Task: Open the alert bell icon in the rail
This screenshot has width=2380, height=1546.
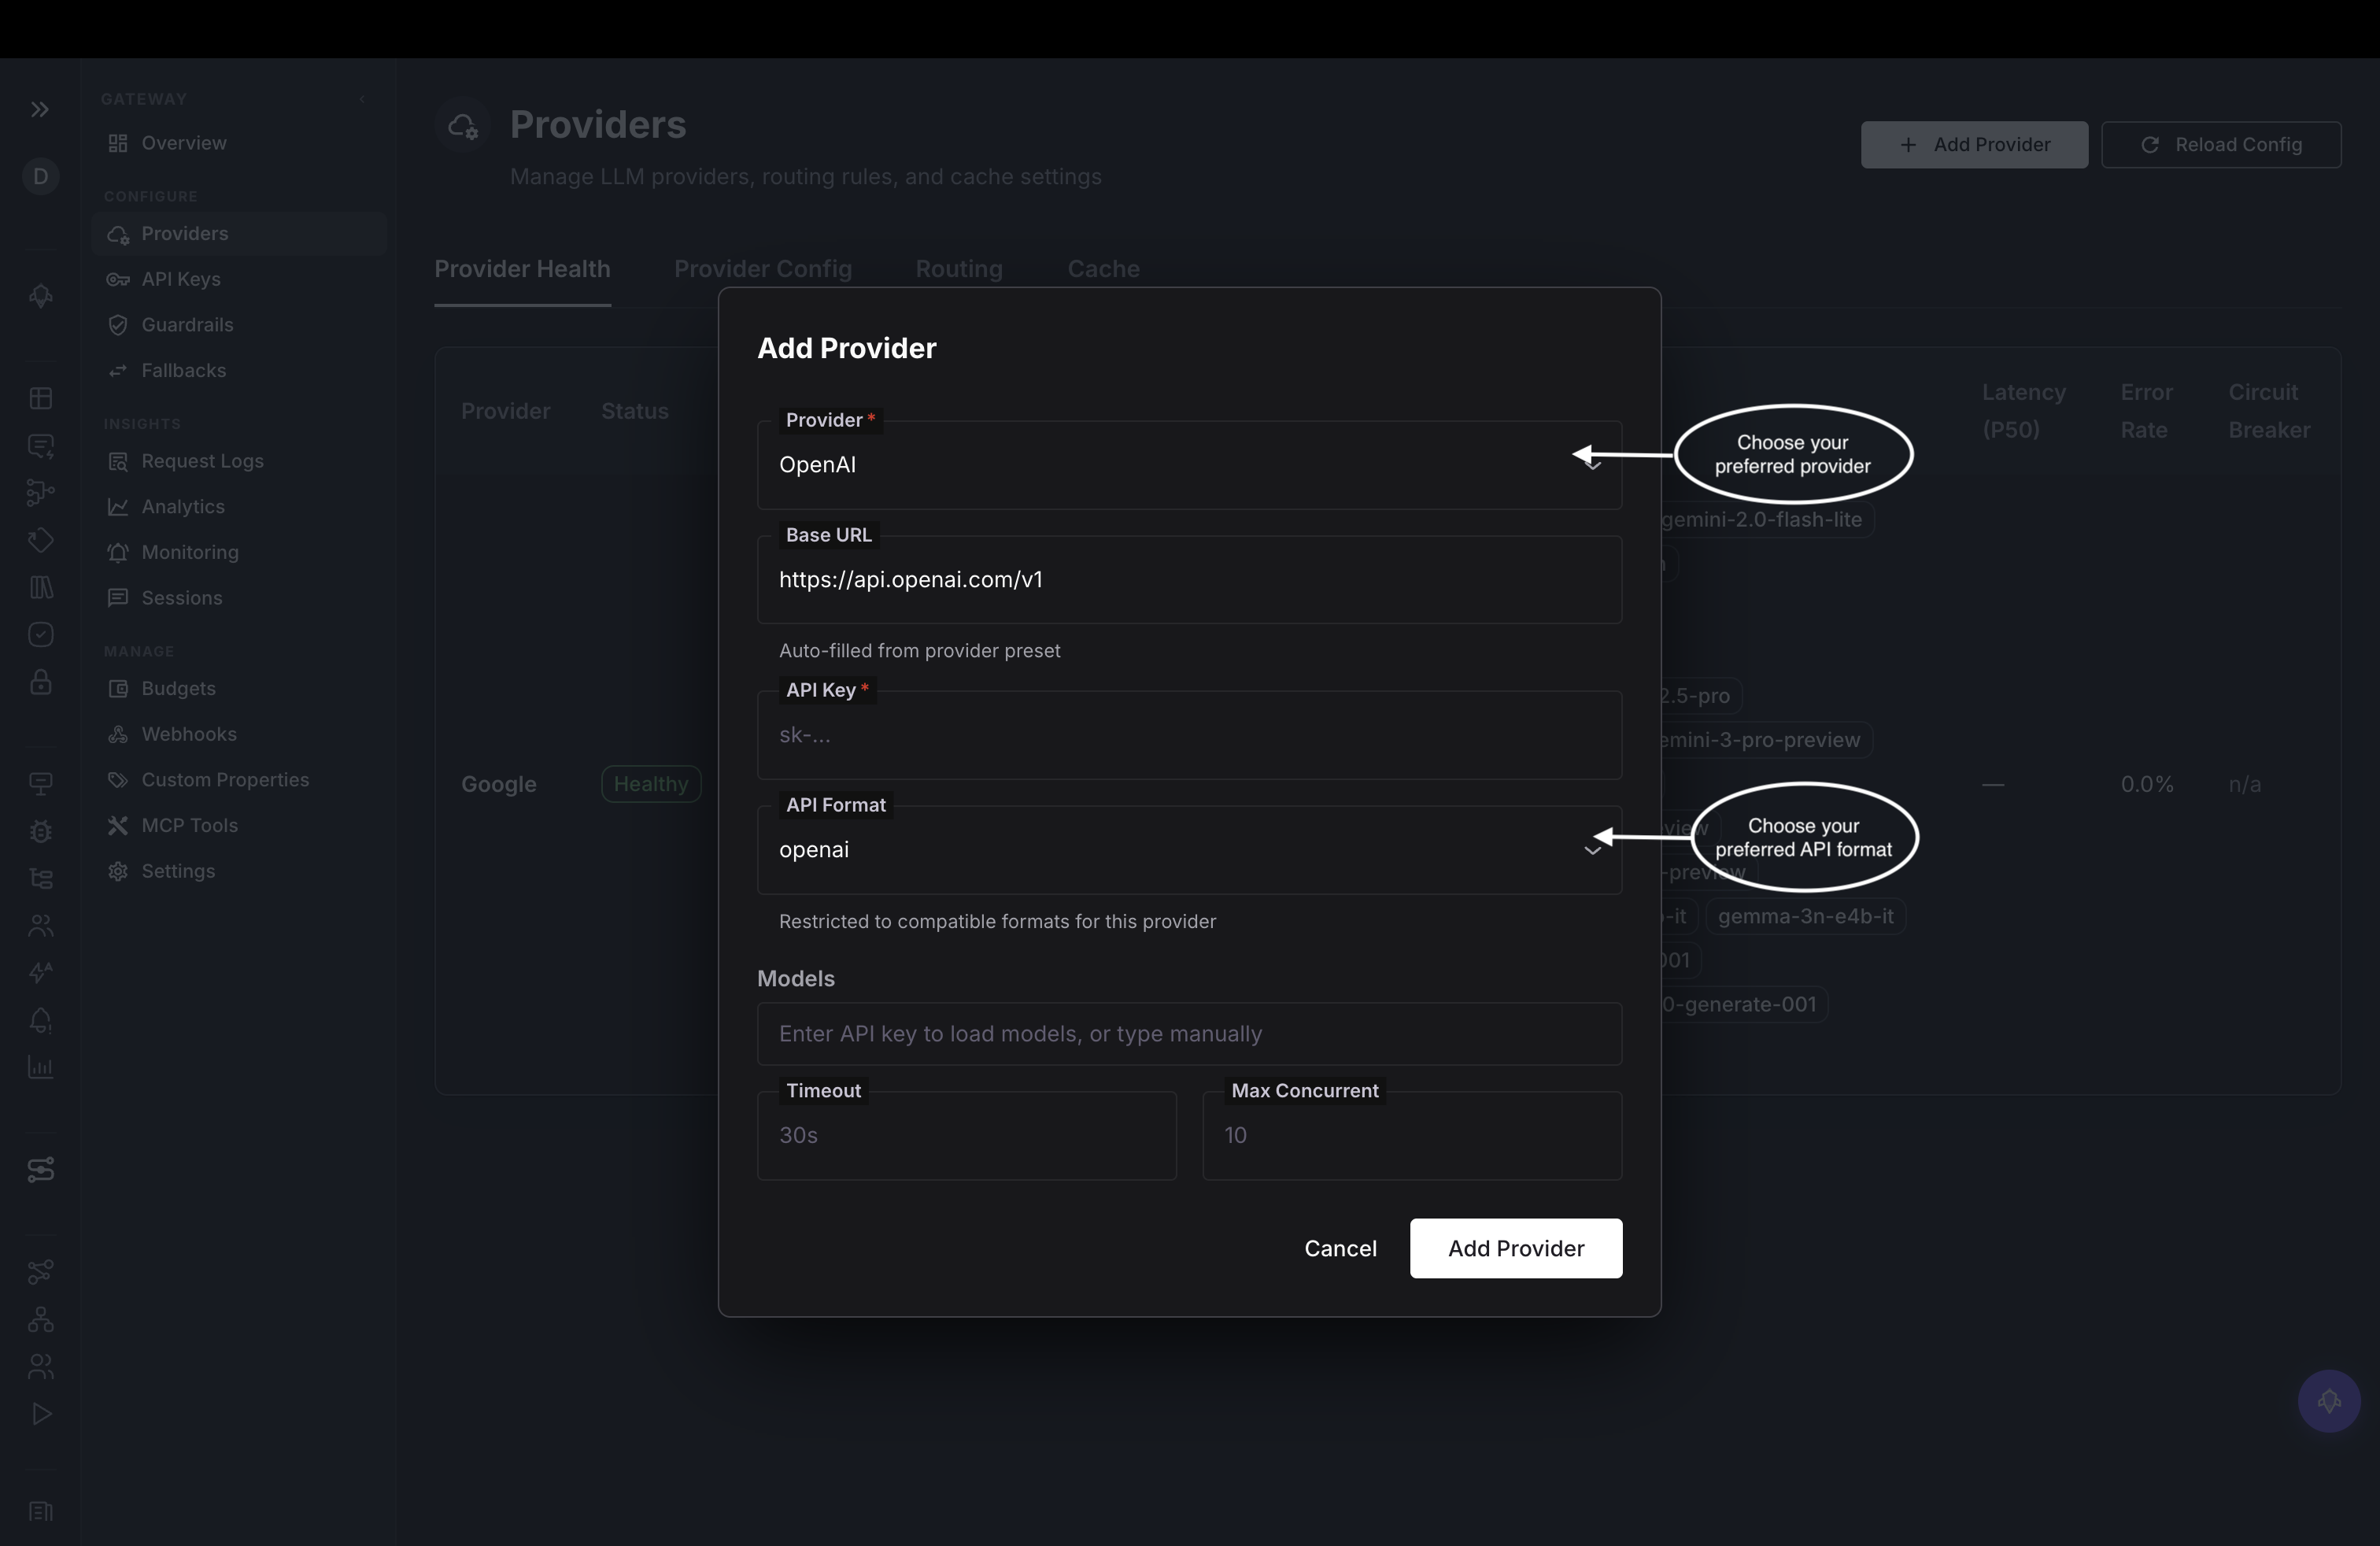Action: click(40, 1020)
